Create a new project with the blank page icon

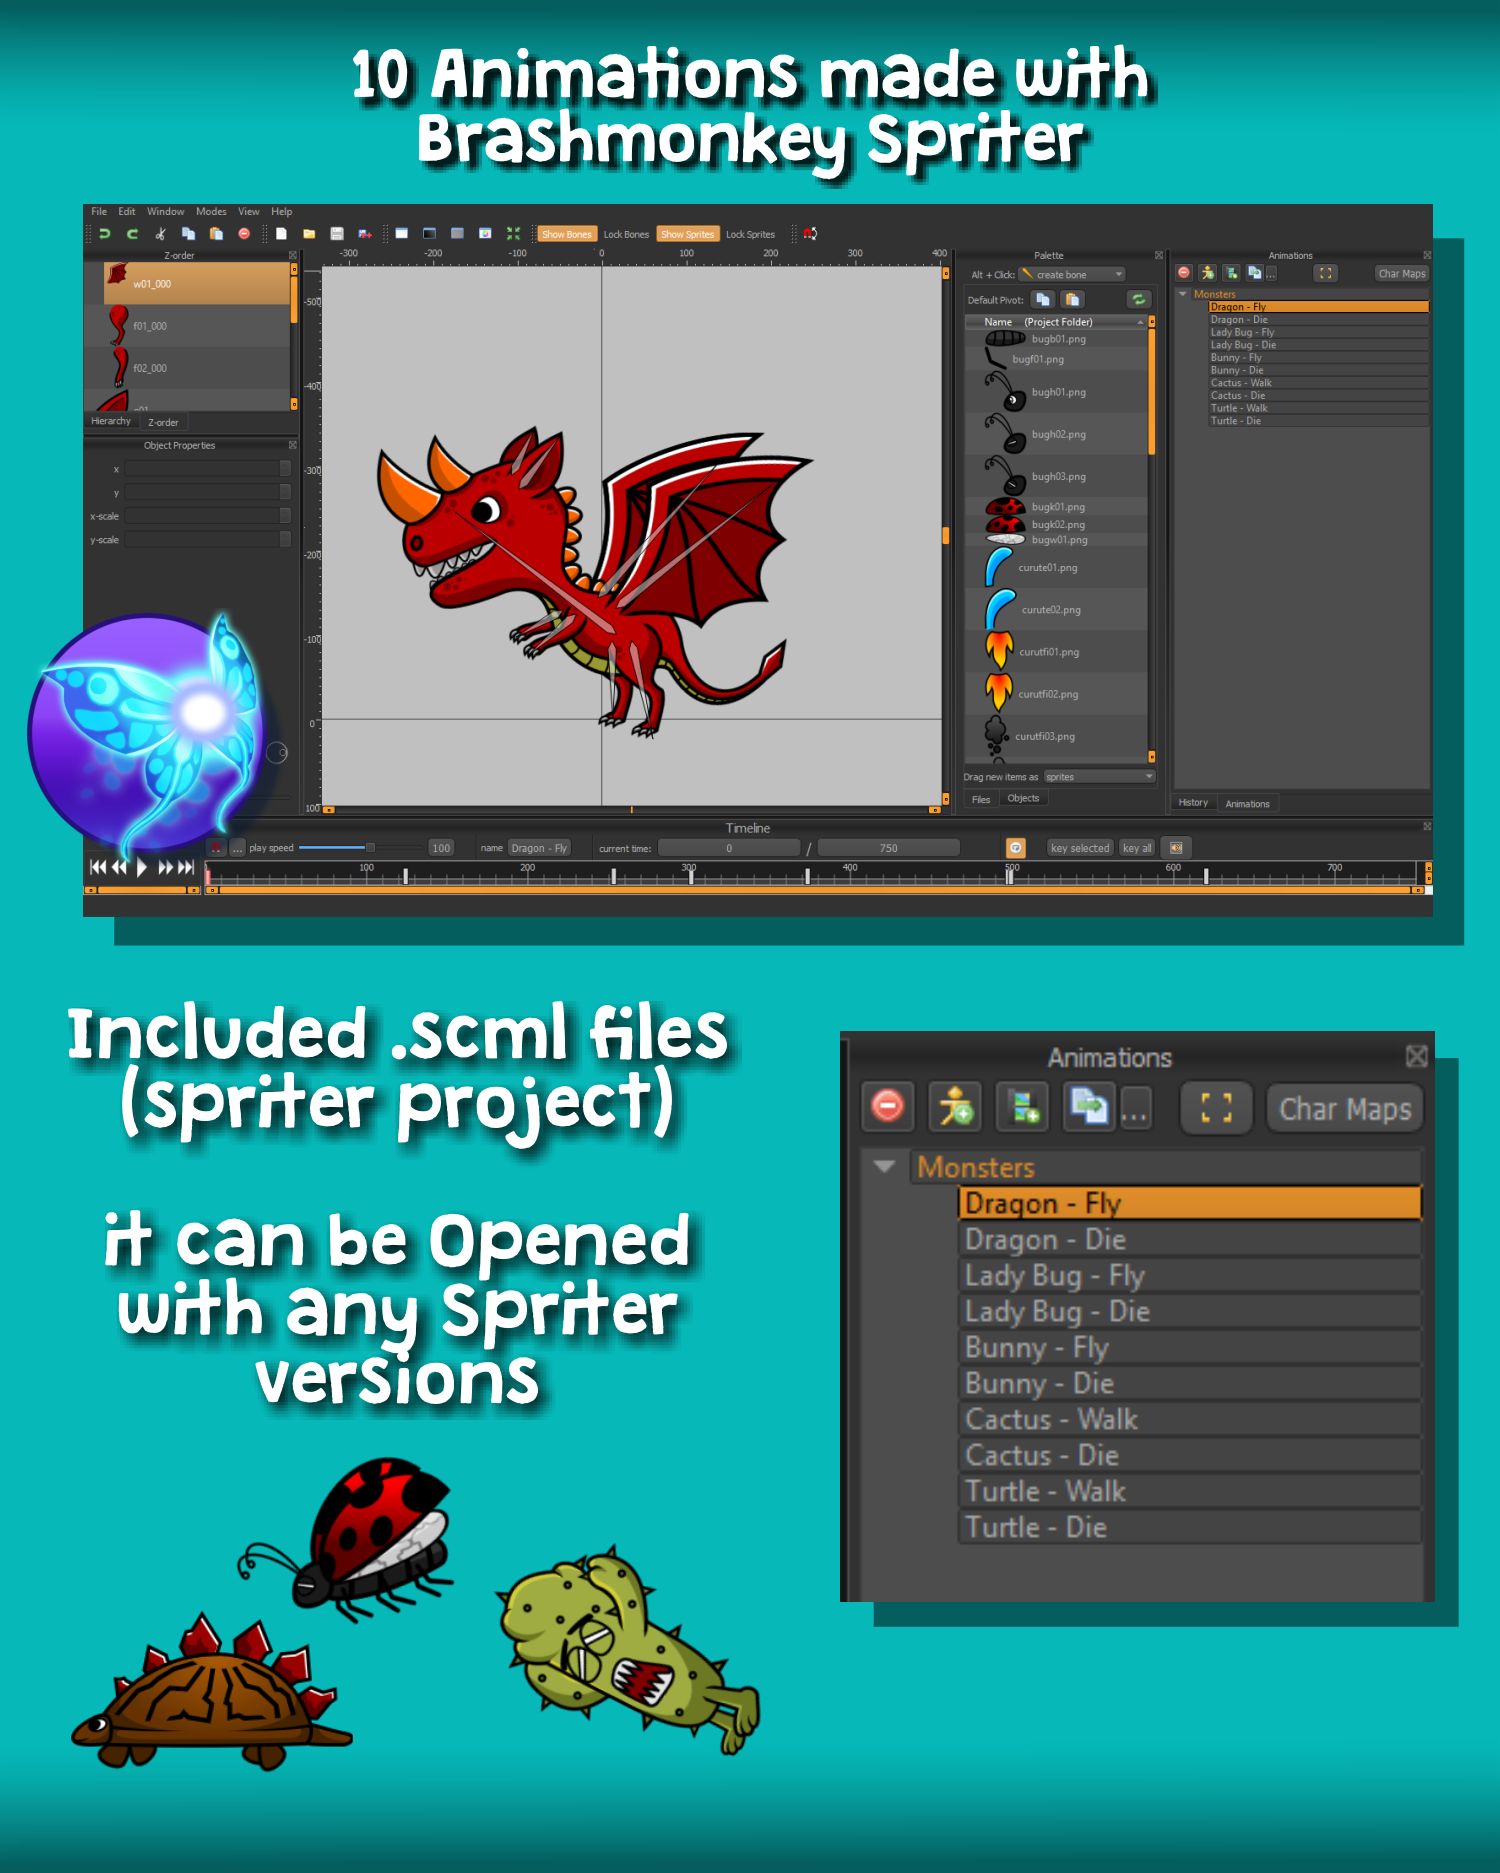pyautogui.click(x=282, y=234)
